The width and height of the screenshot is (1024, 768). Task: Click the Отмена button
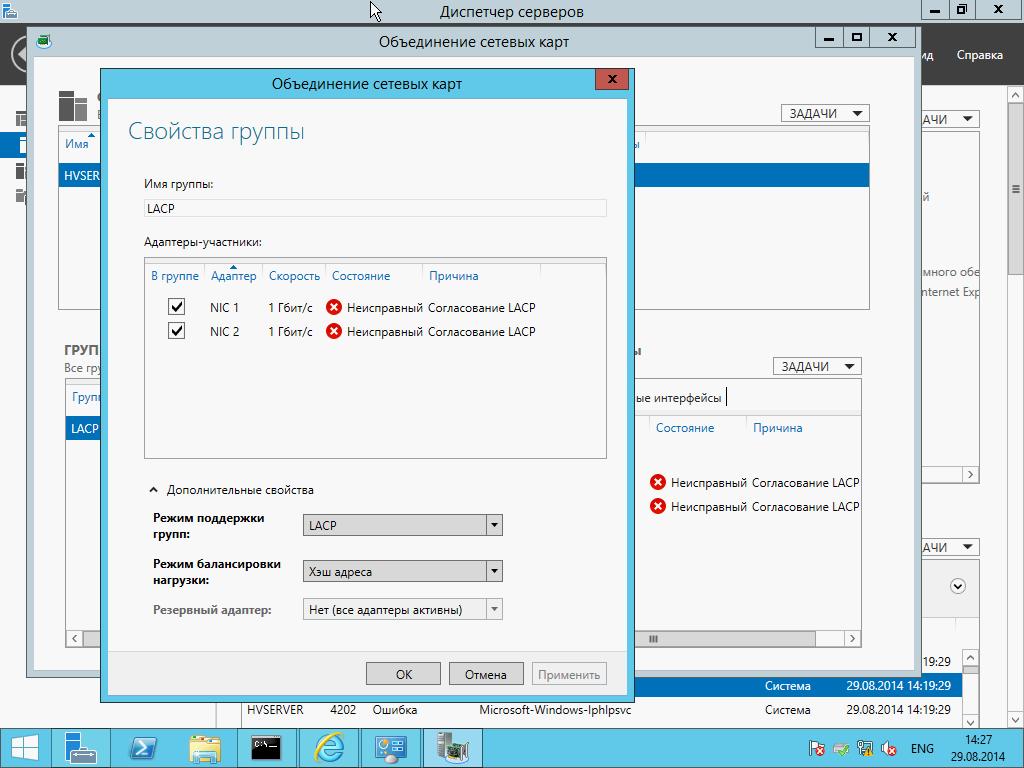click(486, 674)
